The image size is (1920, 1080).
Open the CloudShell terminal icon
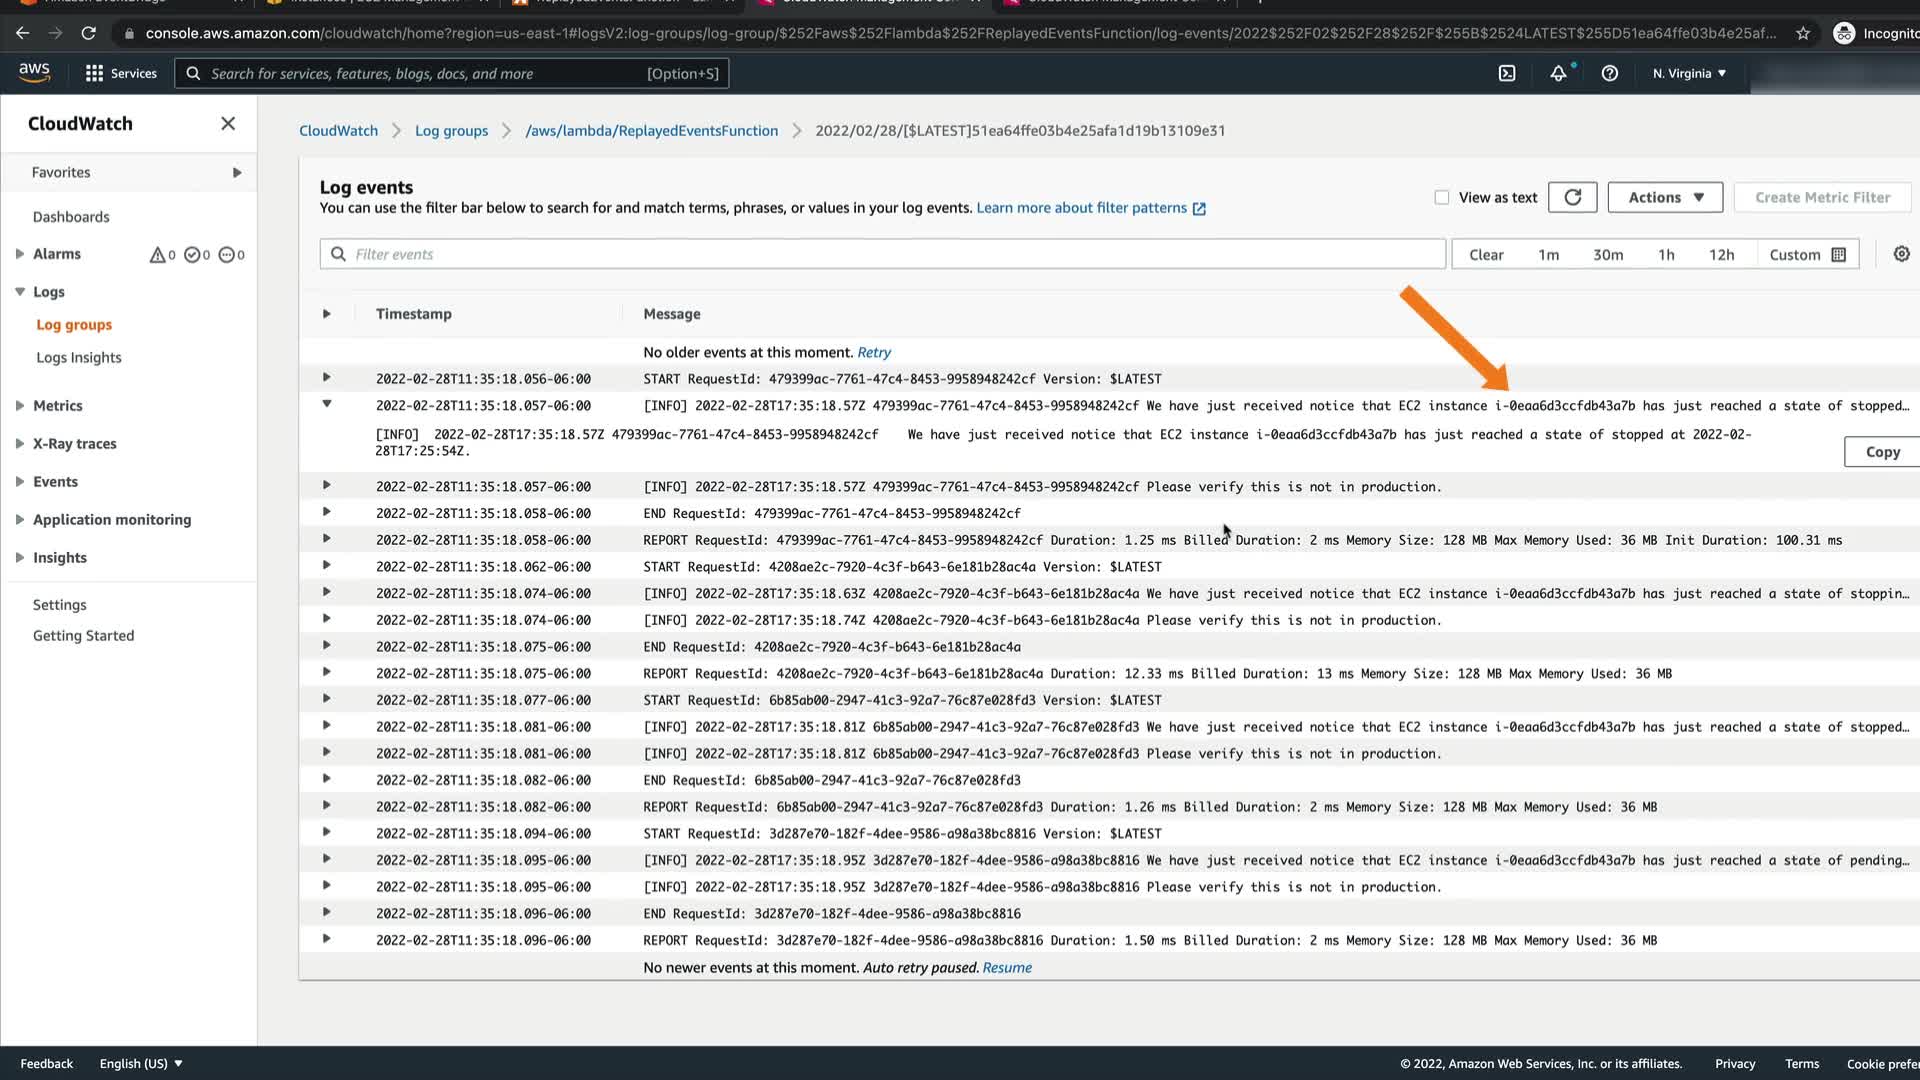click(x=1507, y=73)
